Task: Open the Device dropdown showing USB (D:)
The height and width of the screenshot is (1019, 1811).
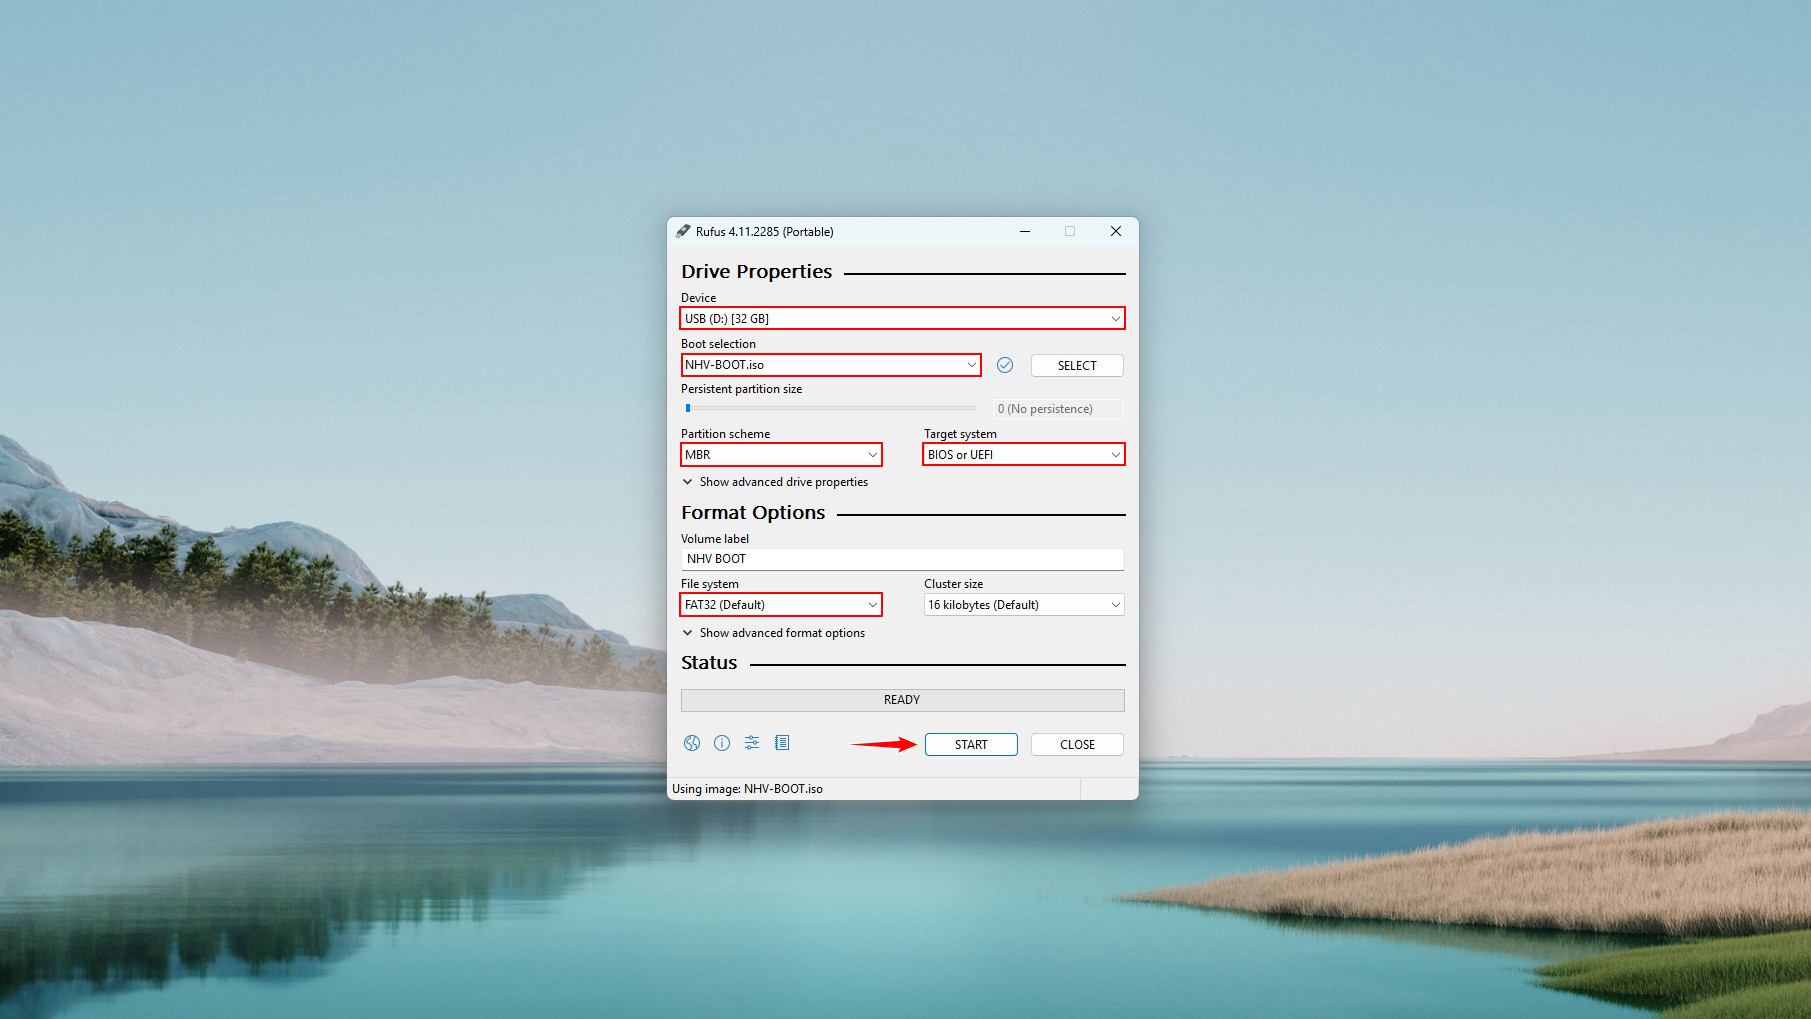Action: (902, 319)
